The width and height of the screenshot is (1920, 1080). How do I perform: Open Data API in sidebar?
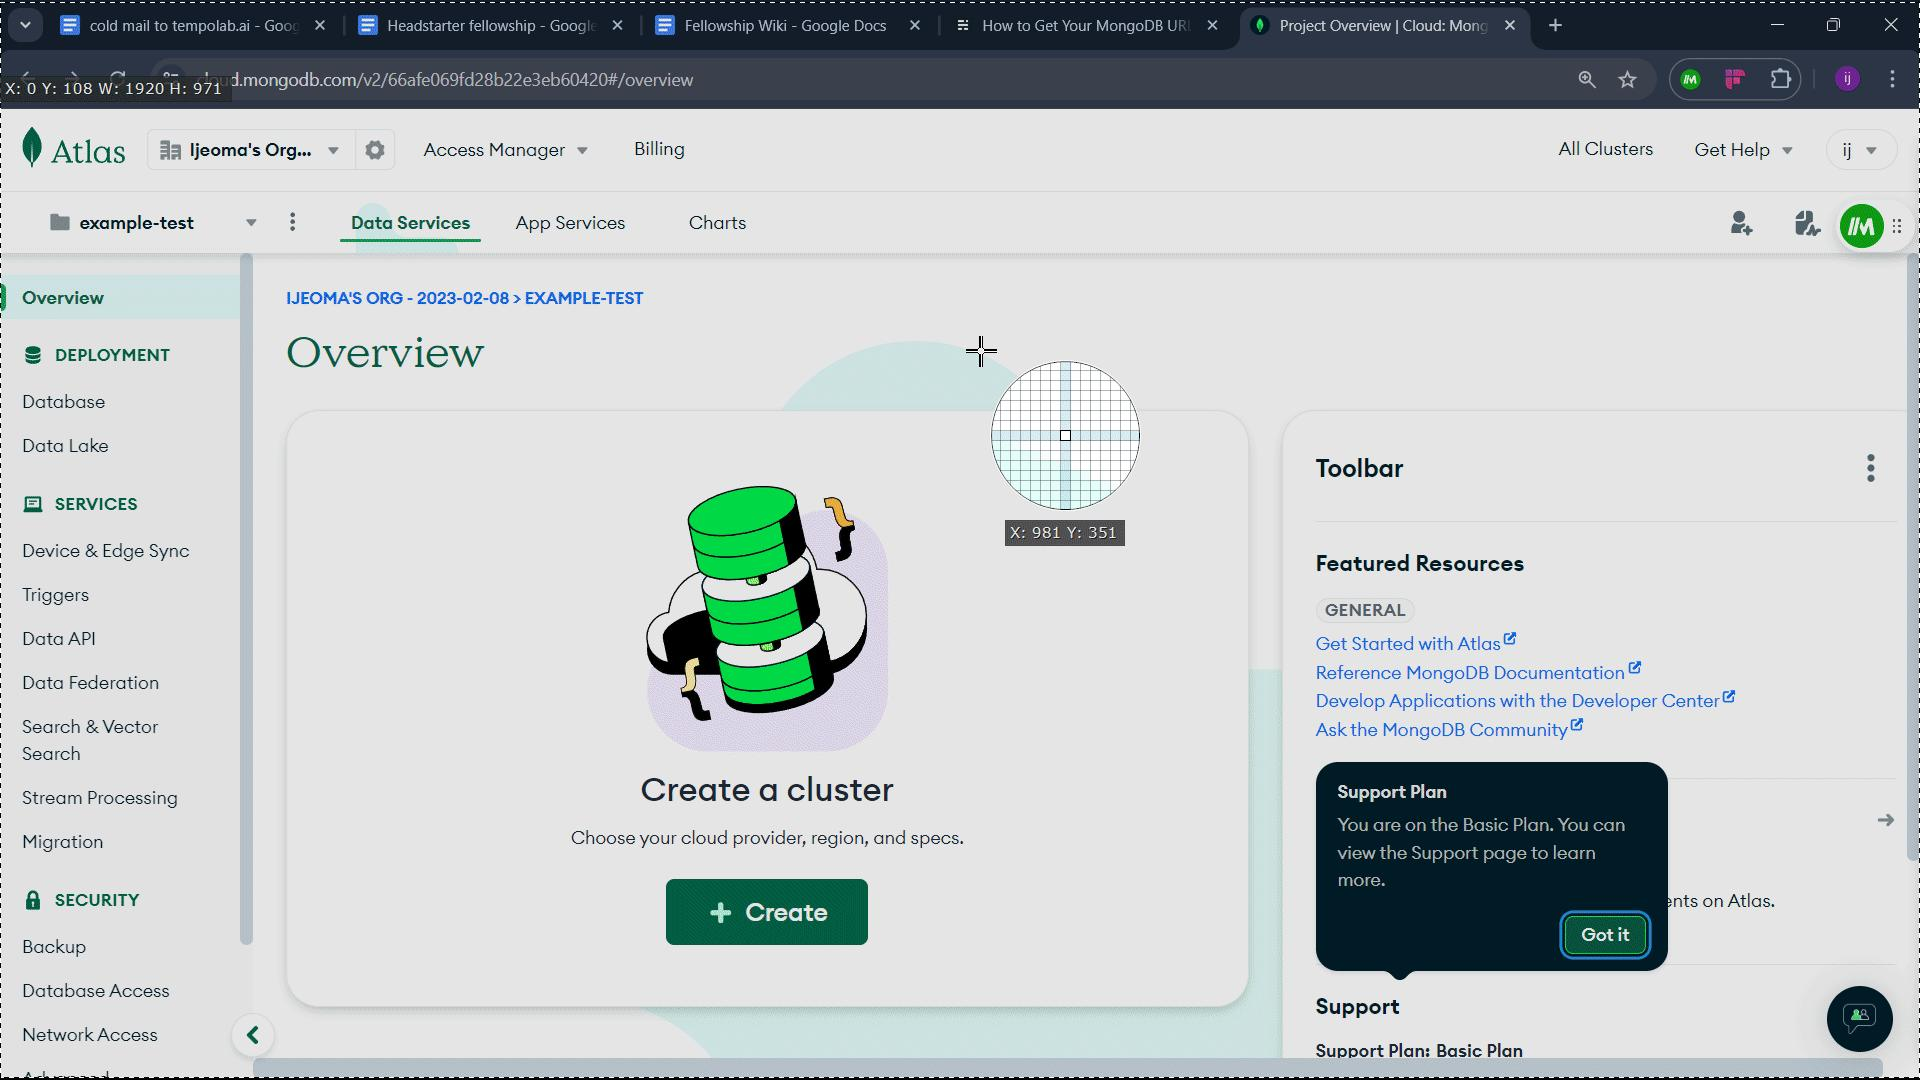pyautogui.click(x=58, y=639)
